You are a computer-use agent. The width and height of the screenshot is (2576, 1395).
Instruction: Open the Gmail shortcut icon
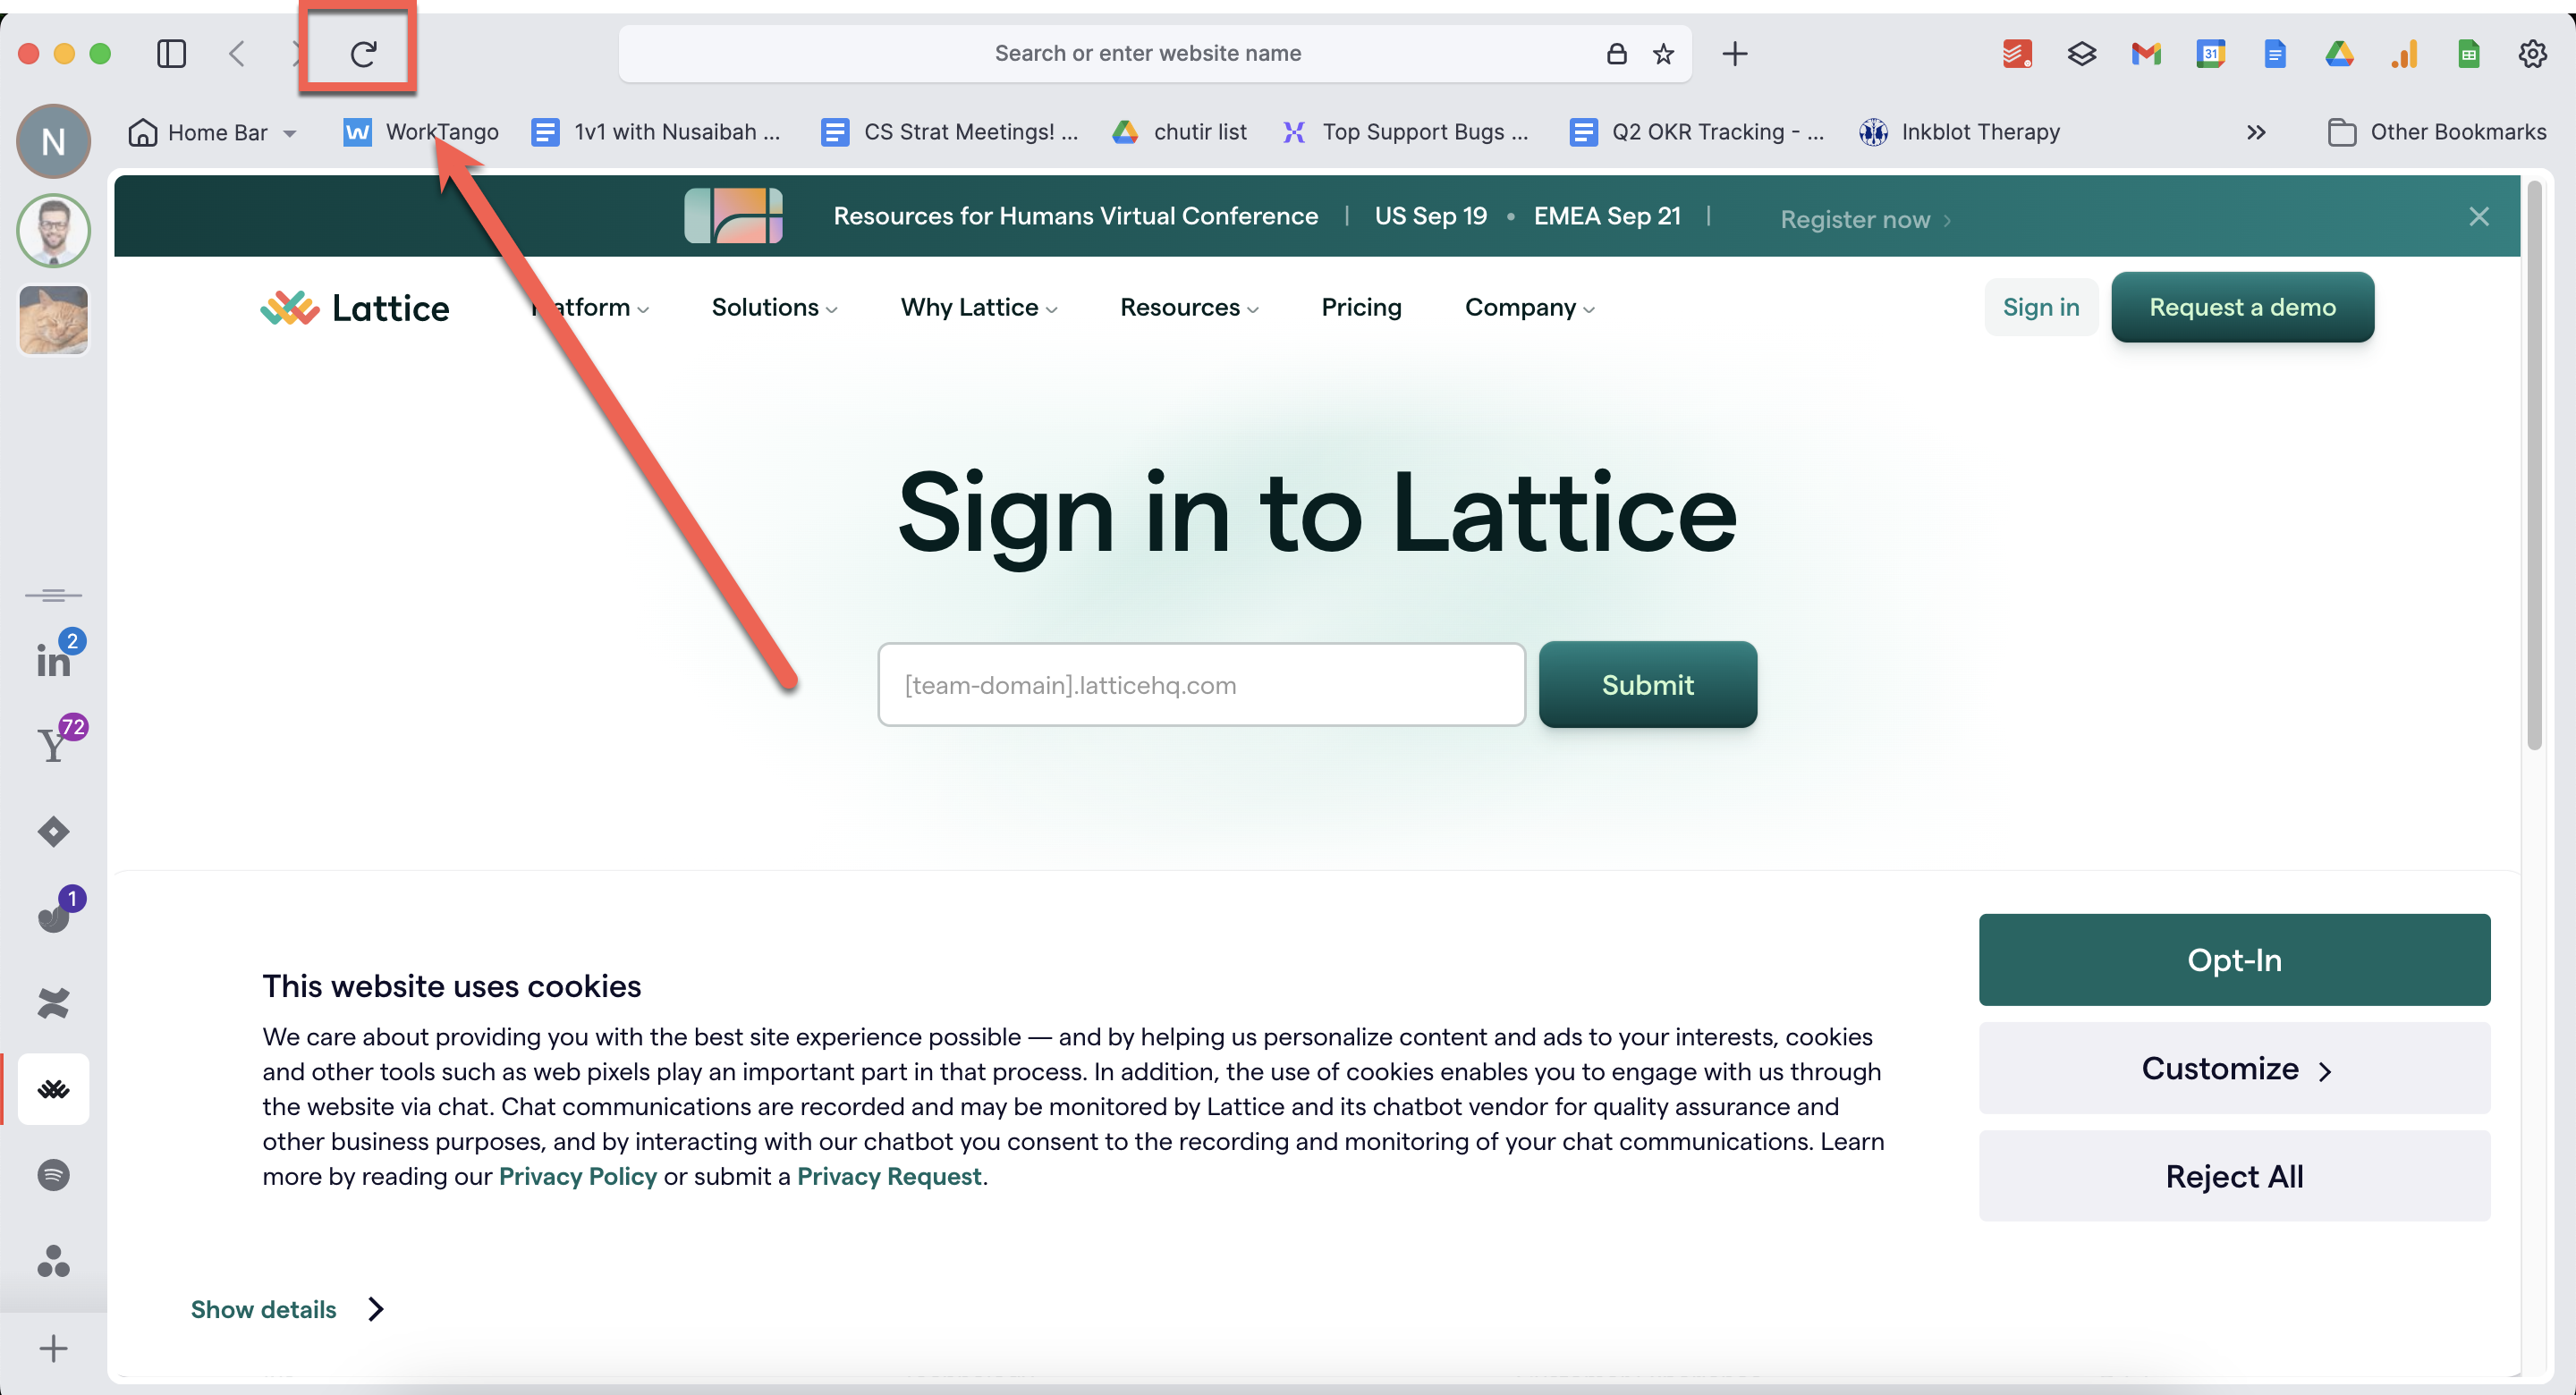pyautogui.click(x=2146, y=53)
